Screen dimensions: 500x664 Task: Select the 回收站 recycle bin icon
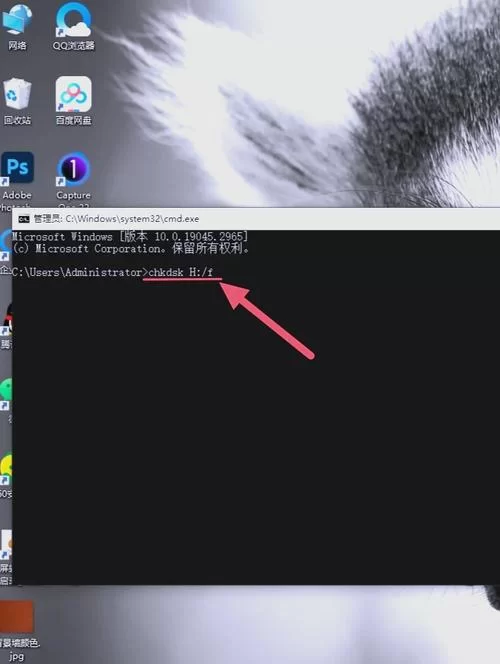pyautogui.click(x=17, y=94)
